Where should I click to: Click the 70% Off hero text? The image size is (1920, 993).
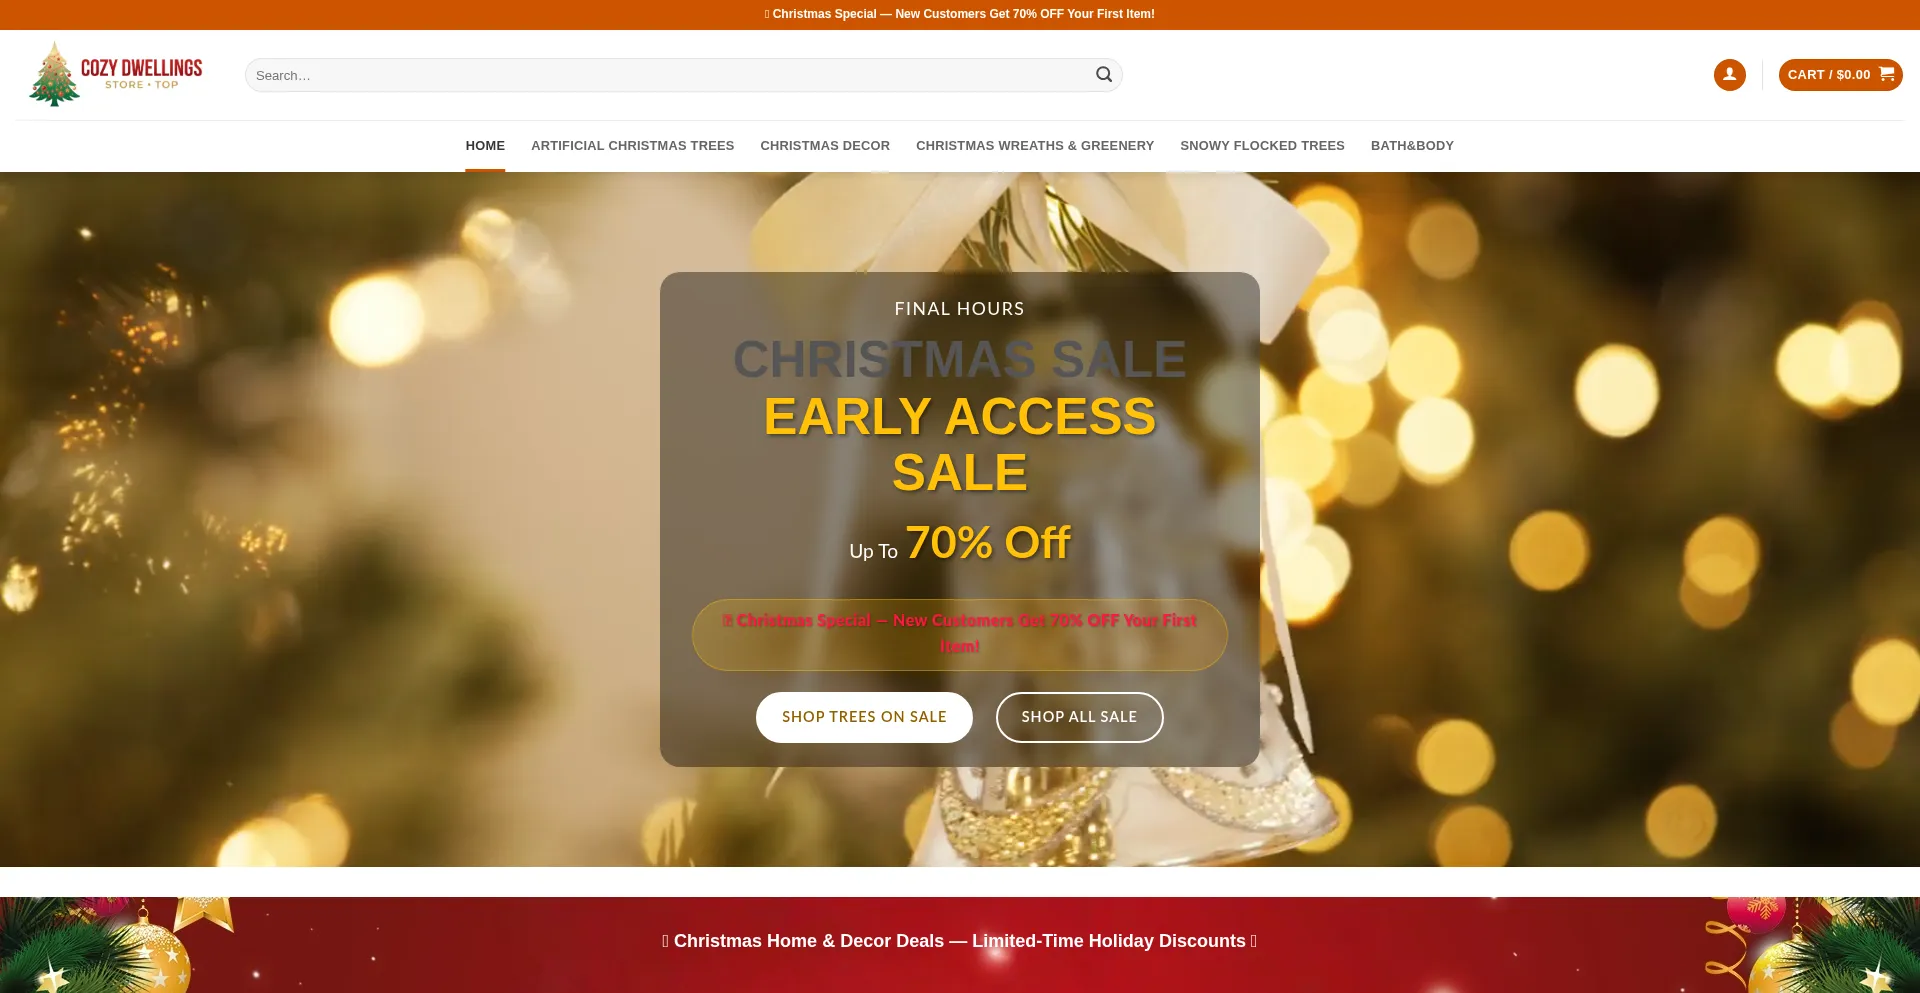(x=988, y=543)
